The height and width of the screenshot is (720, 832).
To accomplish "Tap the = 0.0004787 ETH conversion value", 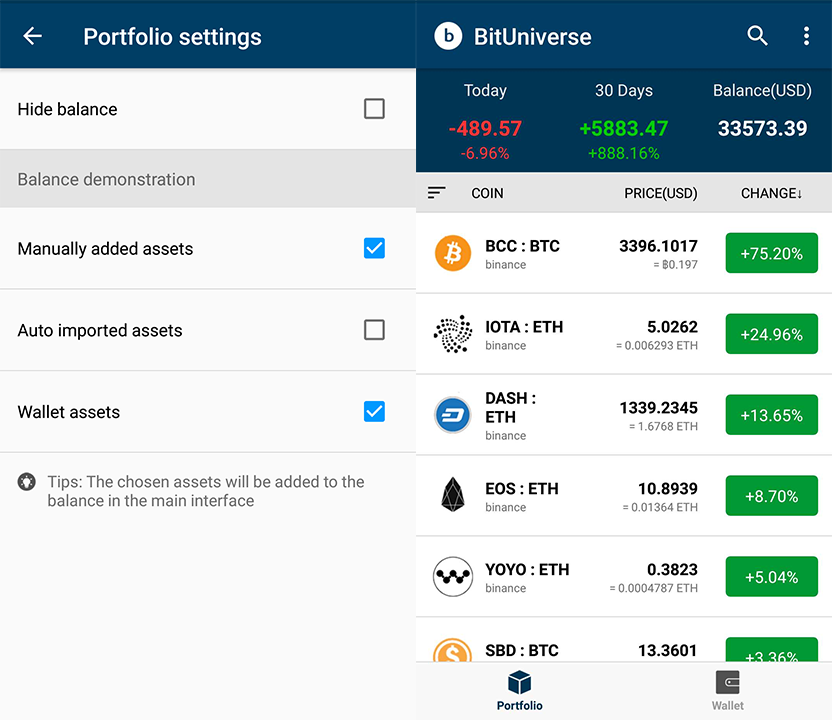I will [x=654, y=588].
